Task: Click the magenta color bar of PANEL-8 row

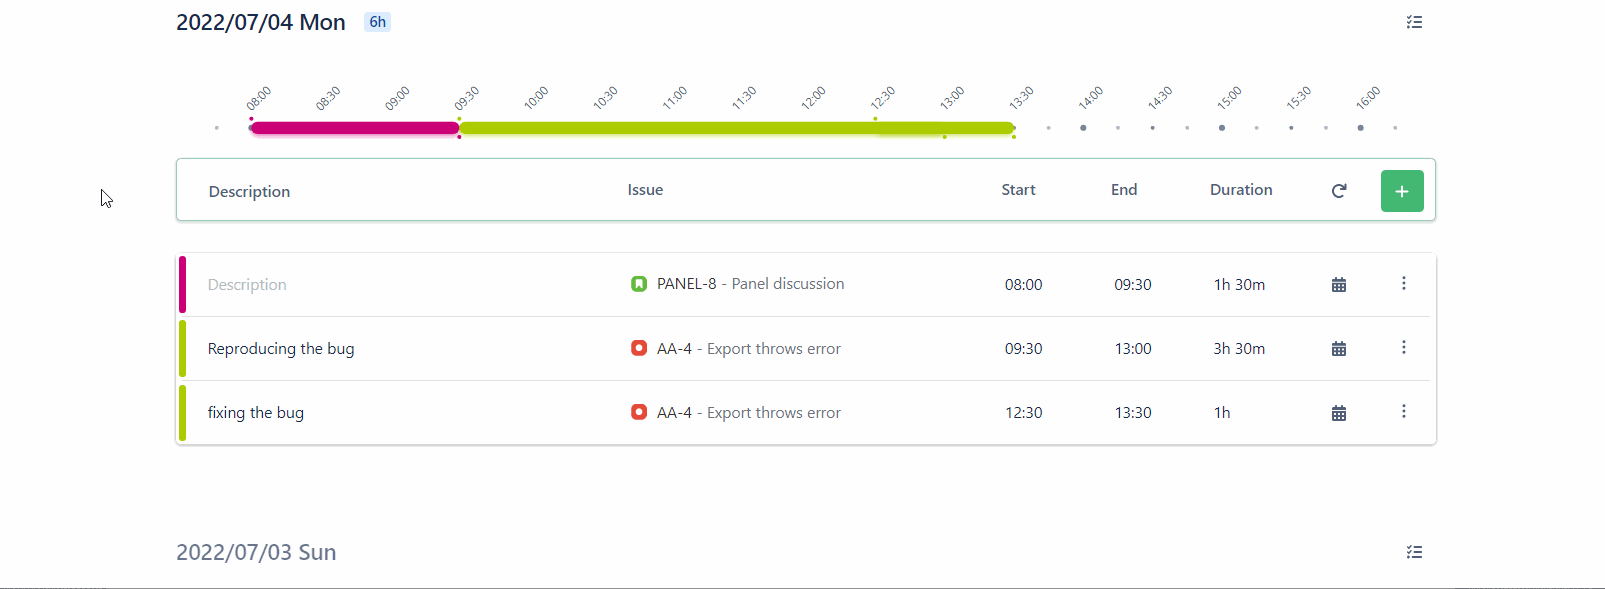Action: coord(182,285)
